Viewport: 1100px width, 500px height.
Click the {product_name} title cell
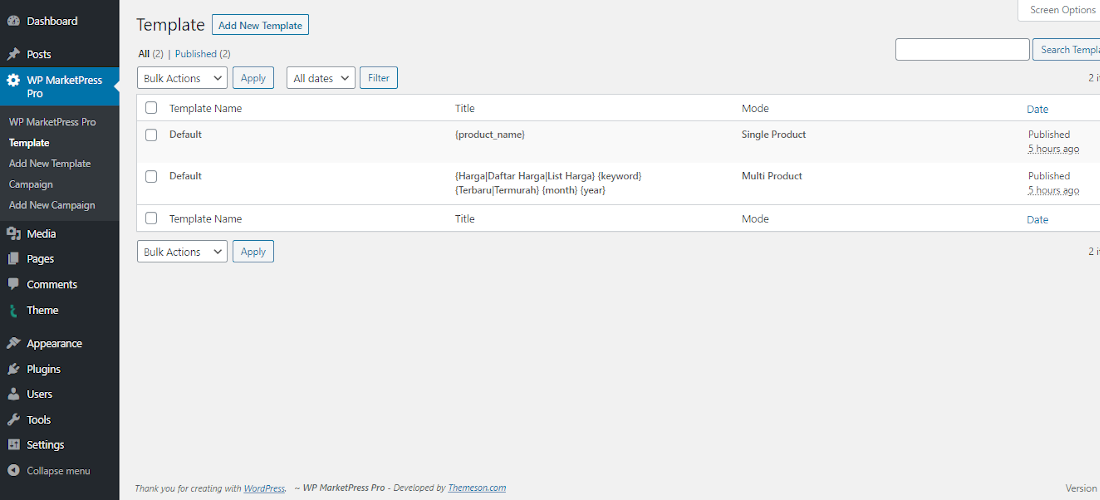click(x=490, y=134)
